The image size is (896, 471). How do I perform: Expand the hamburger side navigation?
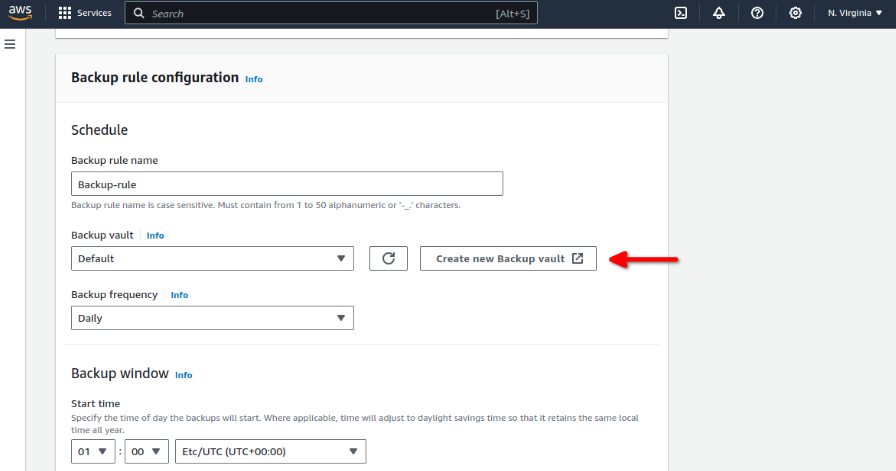coord(10,44)
